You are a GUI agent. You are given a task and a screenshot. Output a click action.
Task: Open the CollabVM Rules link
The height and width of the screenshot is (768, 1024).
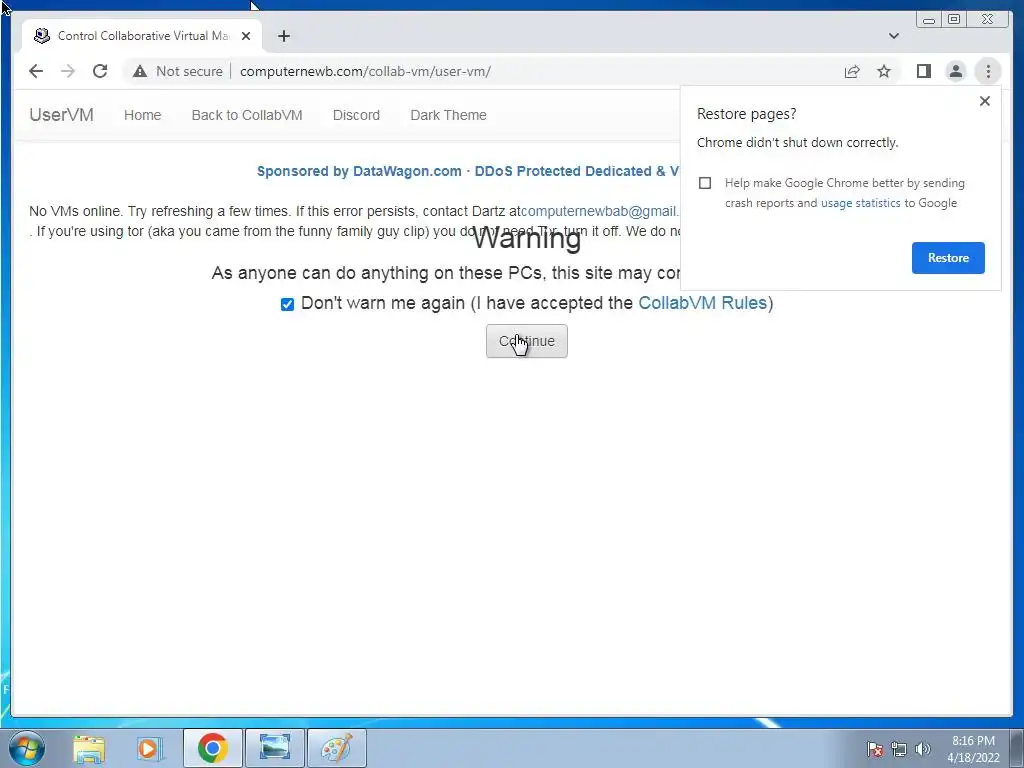tap(702, 303)
